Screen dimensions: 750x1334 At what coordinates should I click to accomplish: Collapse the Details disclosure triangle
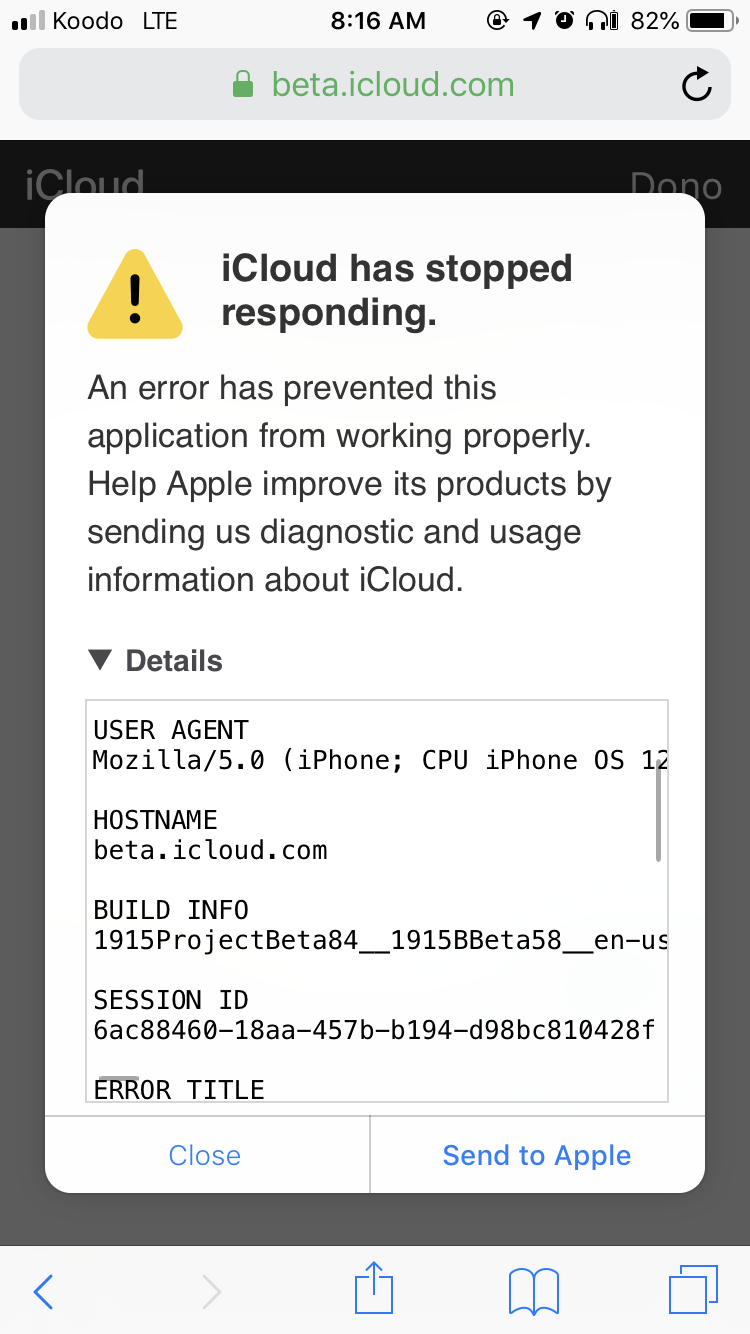tap(100, 660)
